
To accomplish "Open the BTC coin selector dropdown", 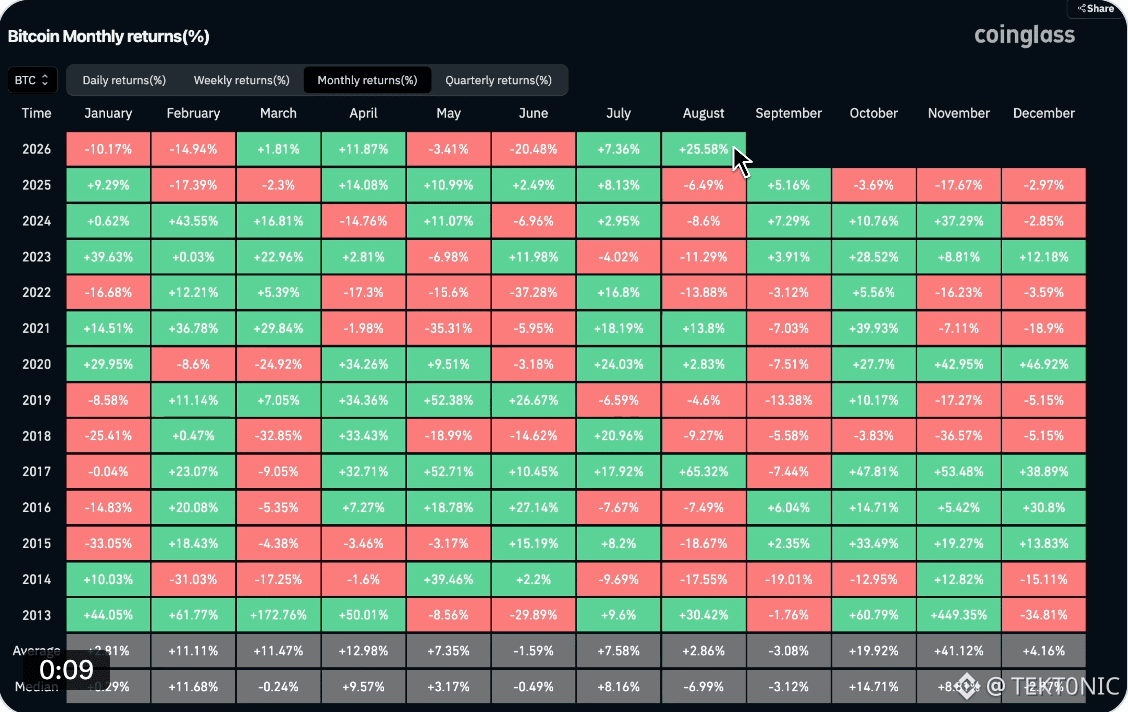I will [32, 80].
